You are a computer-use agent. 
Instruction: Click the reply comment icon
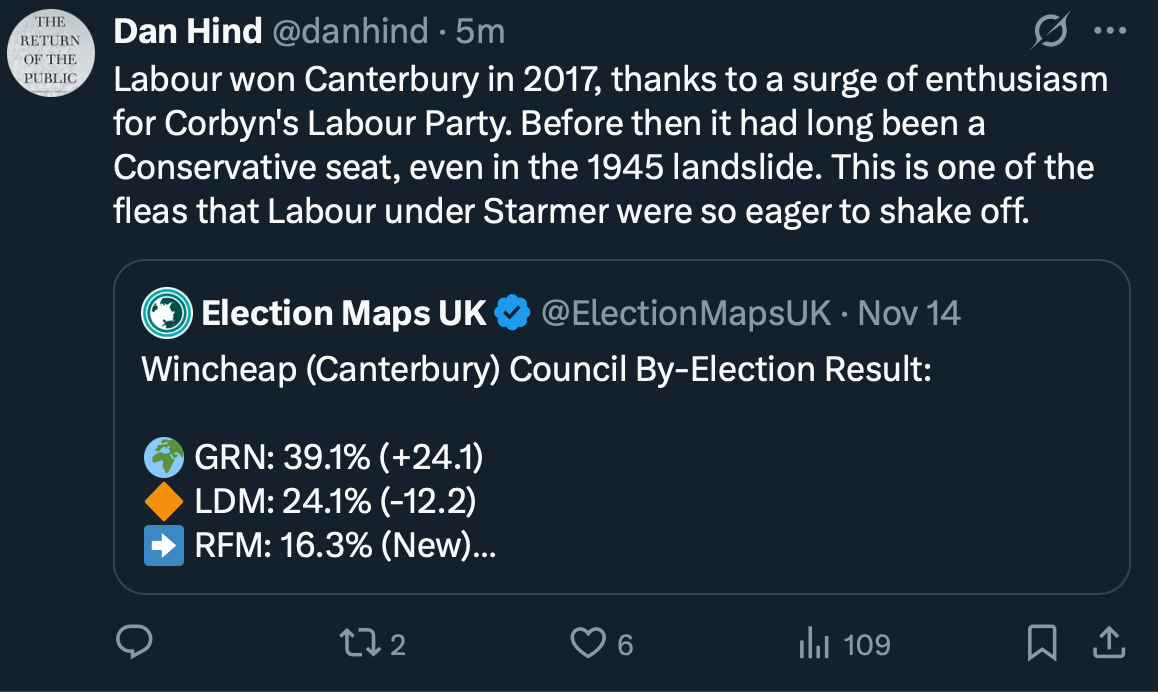[x=133, y=643]
